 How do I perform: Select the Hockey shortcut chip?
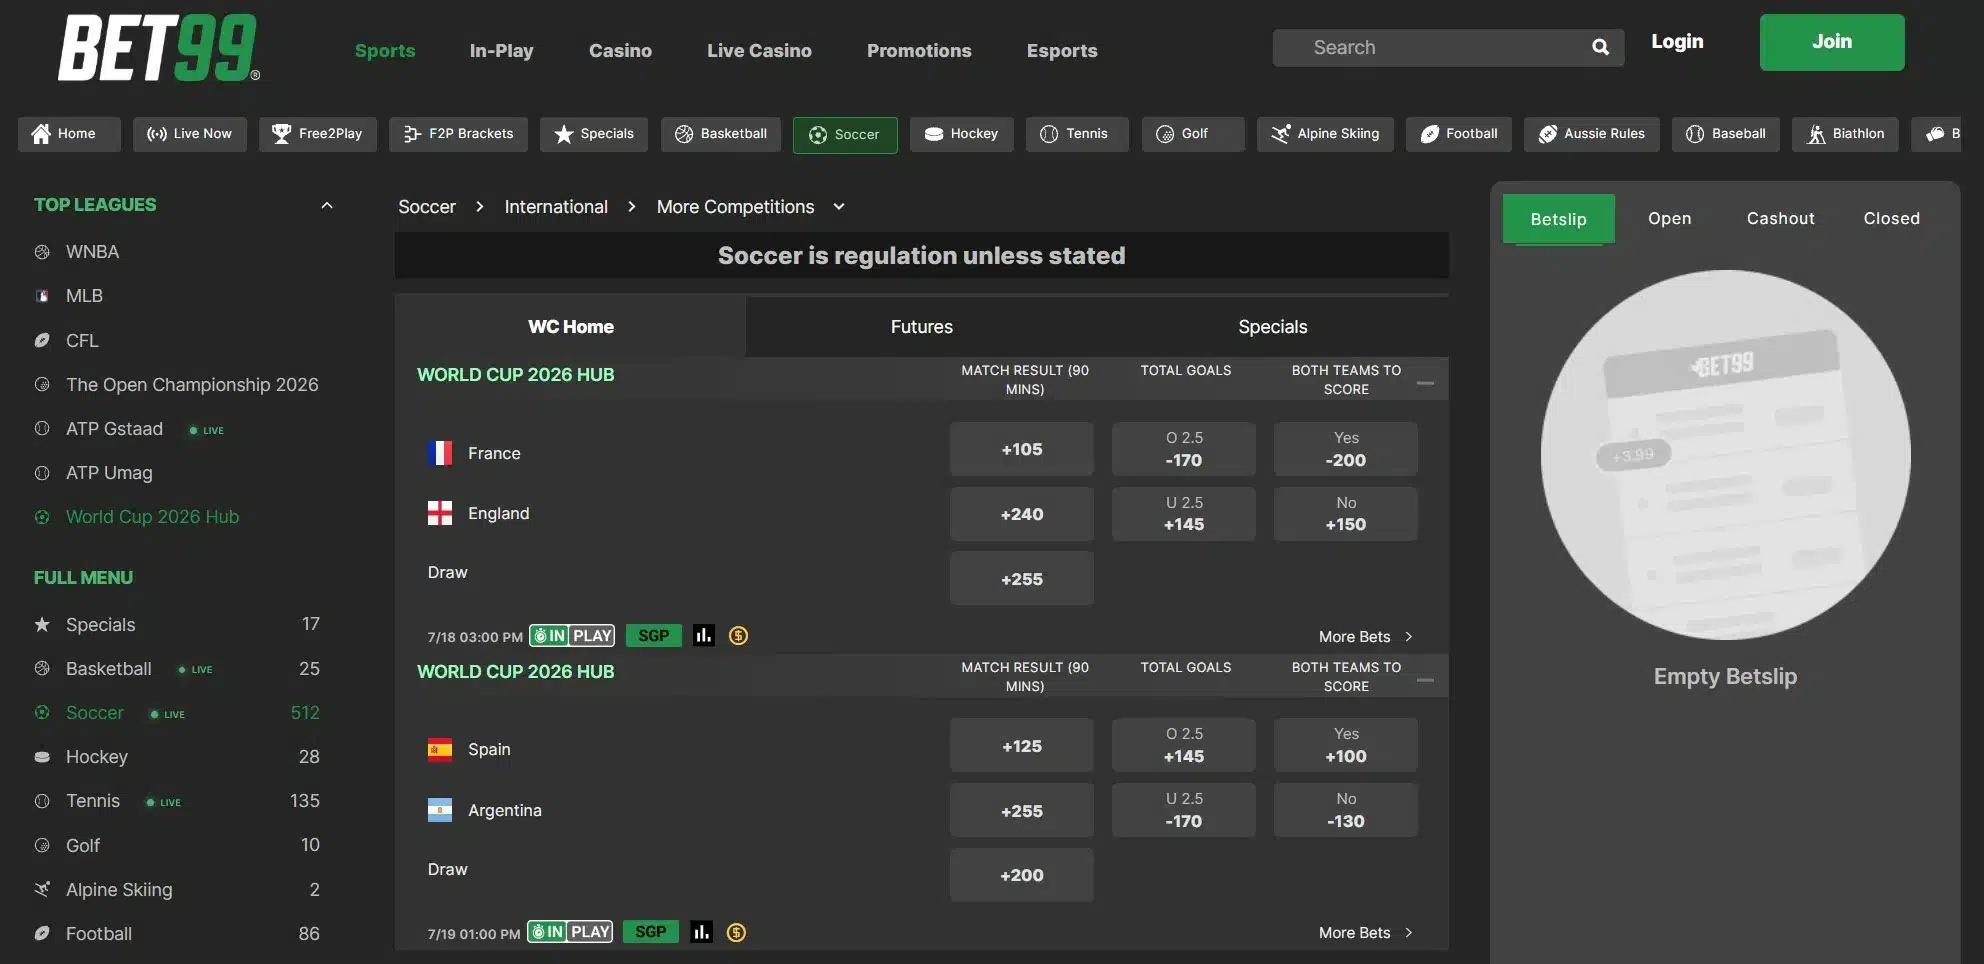coord(961,134)
